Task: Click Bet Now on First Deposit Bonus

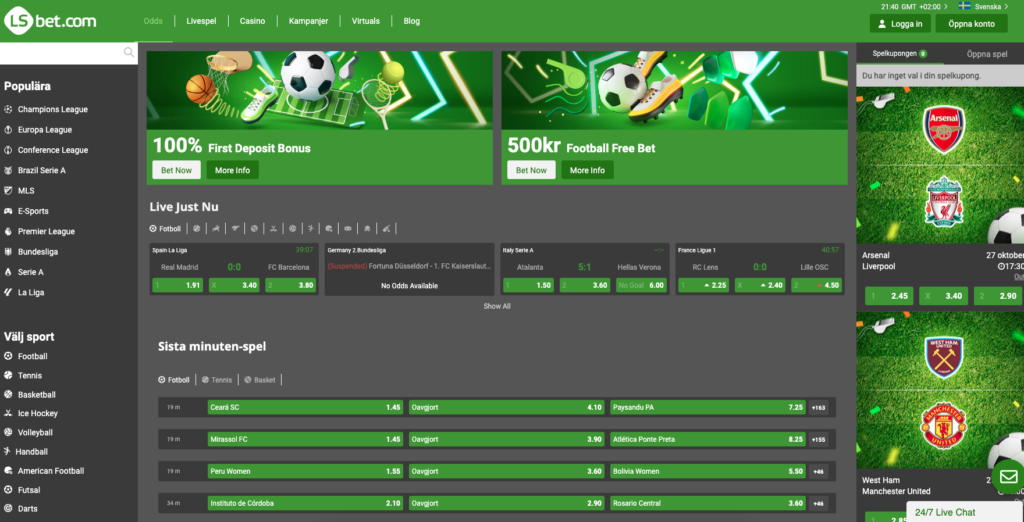Action: pyautogui.click(x=176, y=170)
